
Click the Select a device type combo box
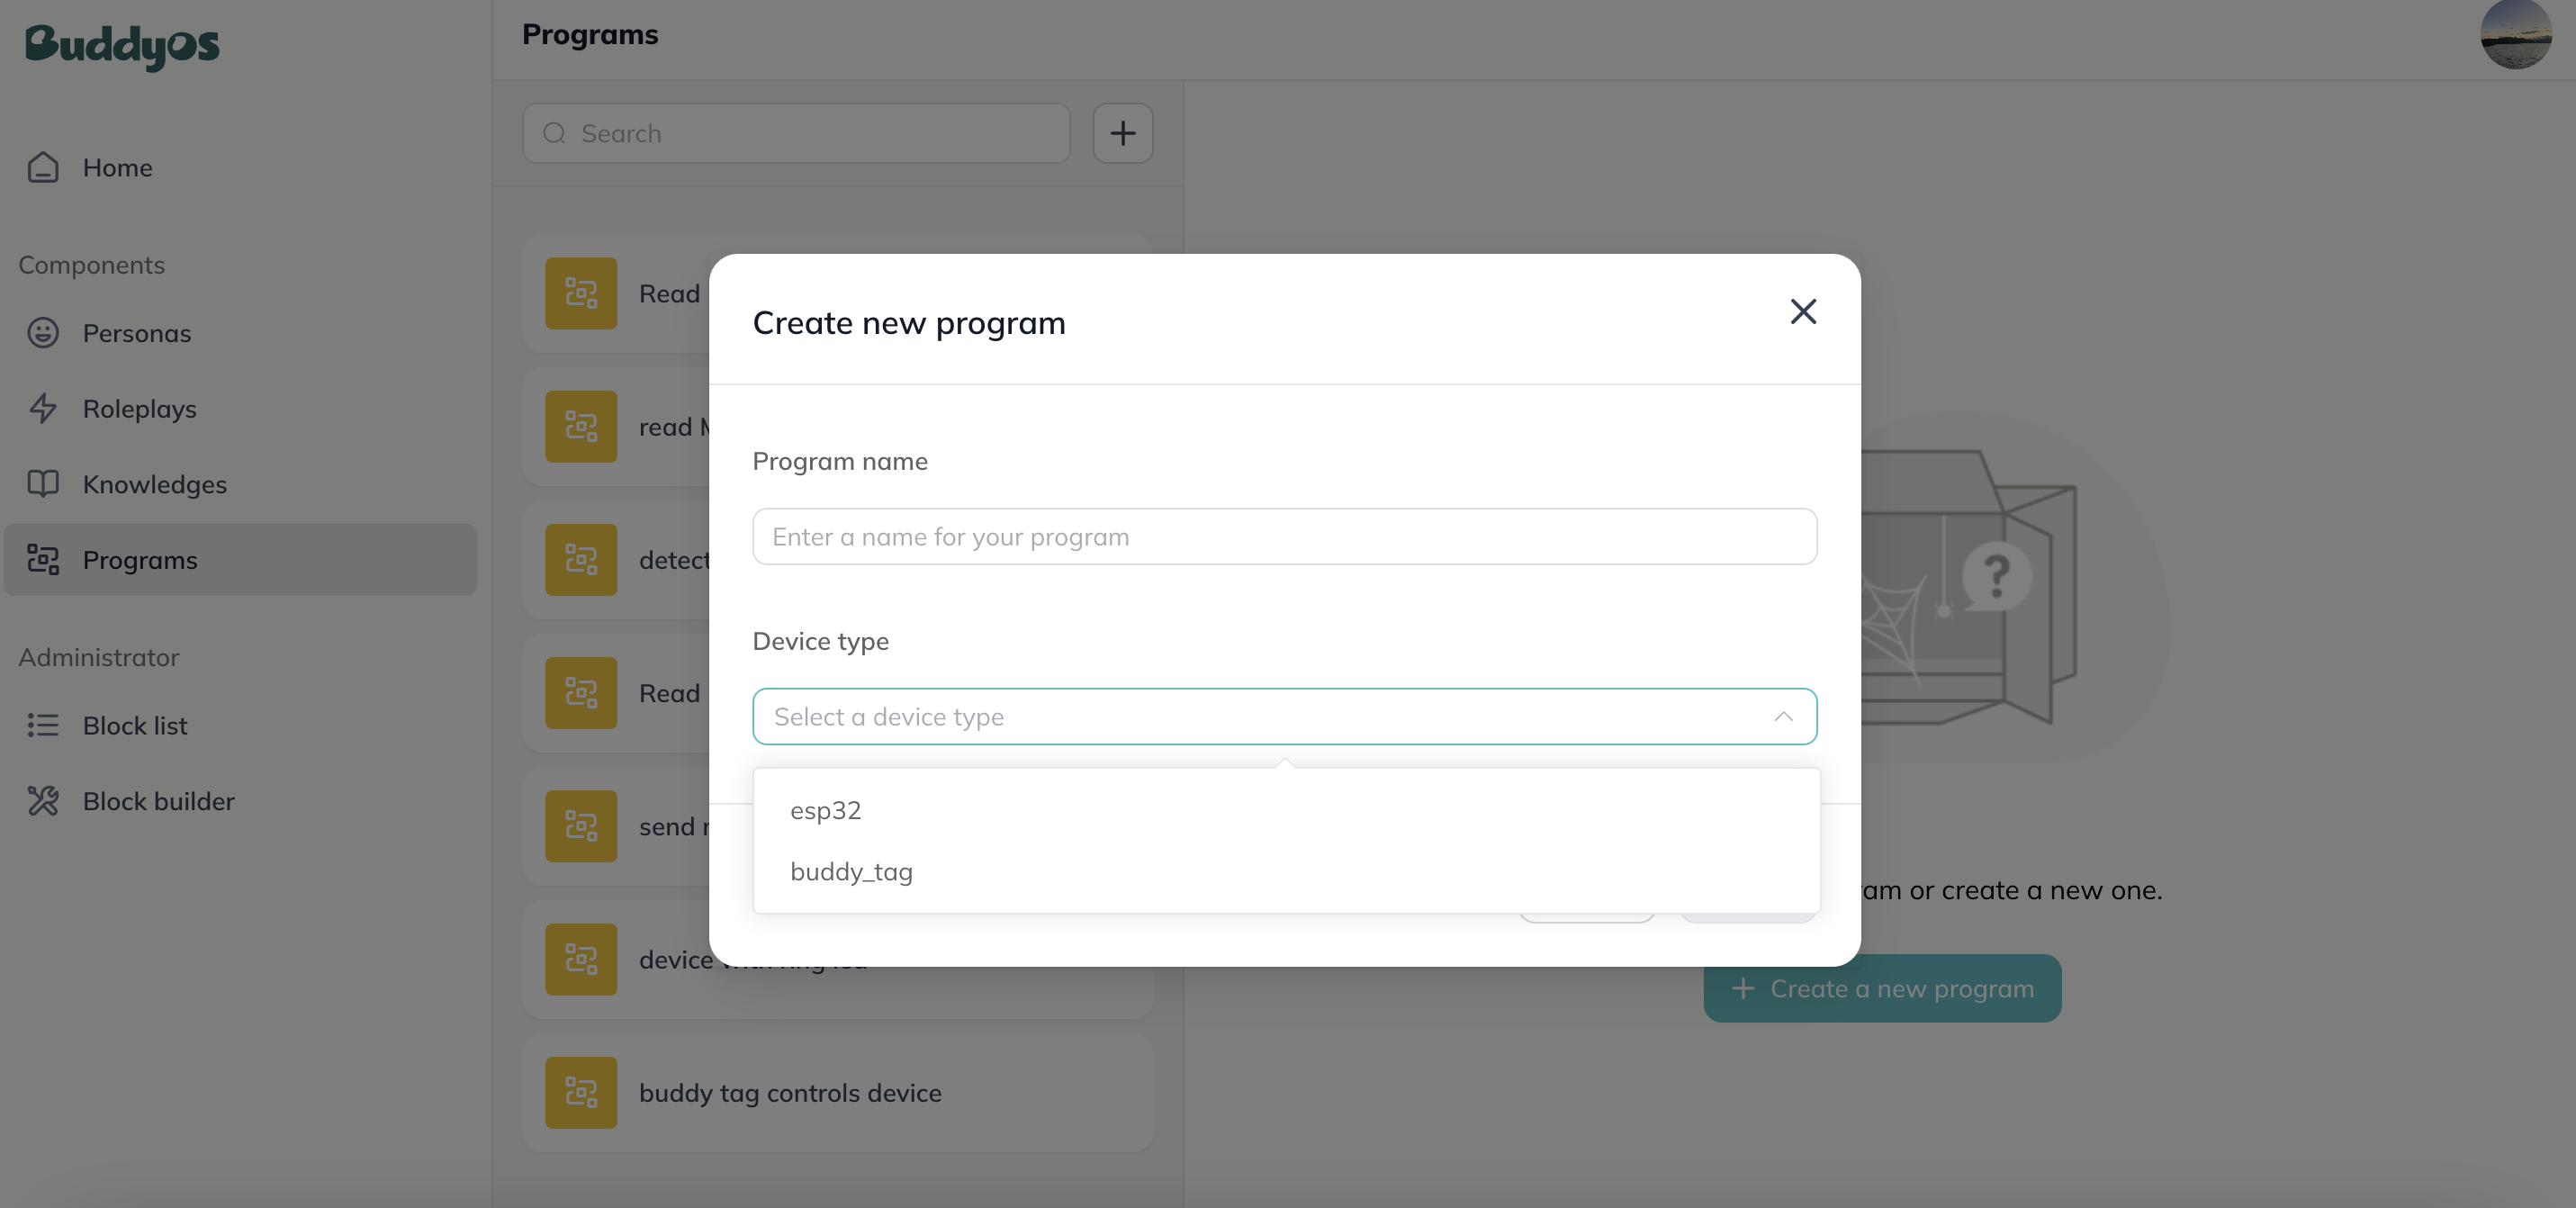(1284, 717)
